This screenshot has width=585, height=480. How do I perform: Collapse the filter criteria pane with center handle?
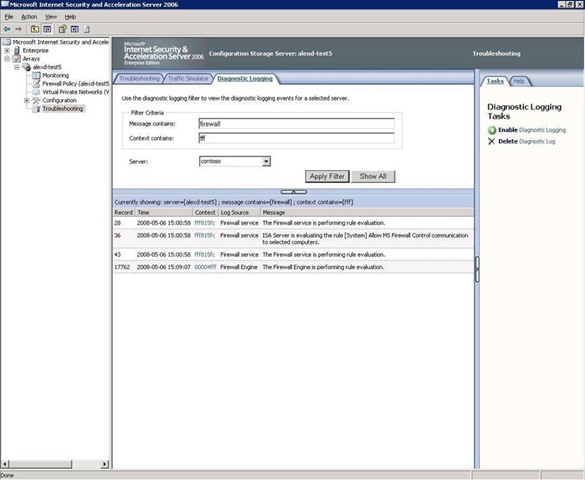tap(294, 192)
